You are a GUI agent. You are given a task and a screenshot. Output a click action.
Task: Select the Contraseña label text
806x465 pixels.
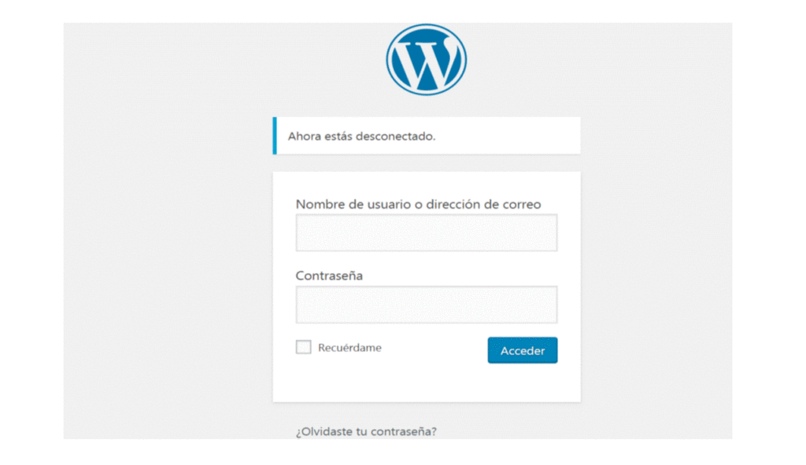coord(329,275)
